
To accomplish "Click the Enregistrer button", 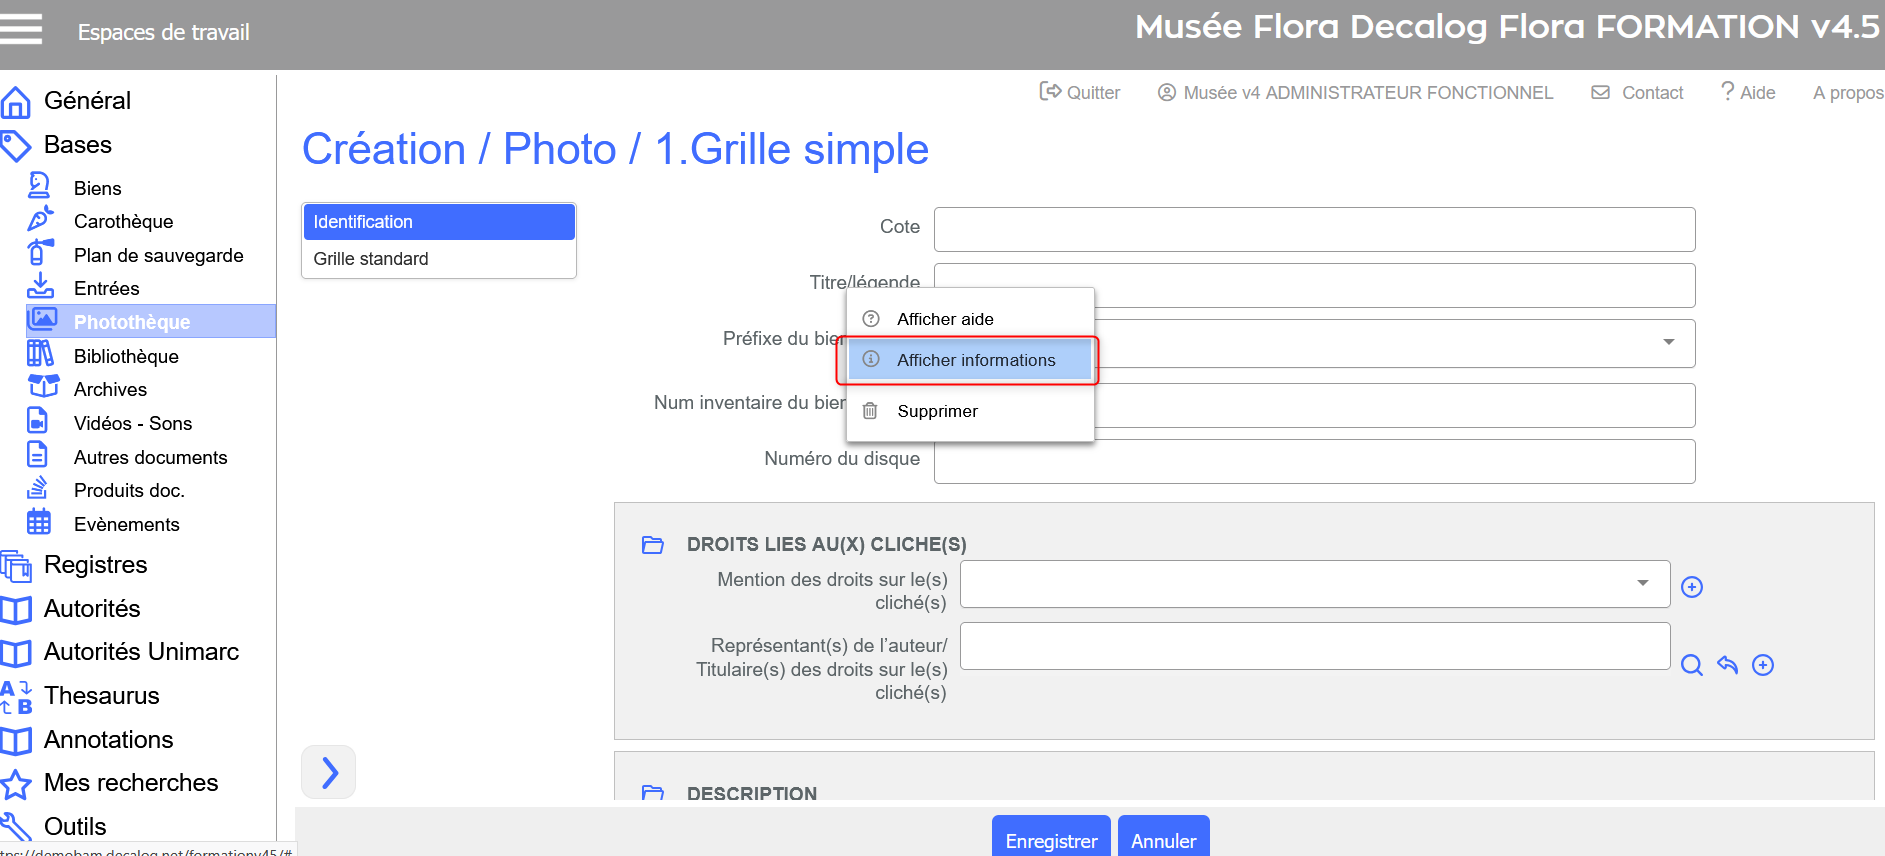I will pyautogui.click(x=1051, y=840).
